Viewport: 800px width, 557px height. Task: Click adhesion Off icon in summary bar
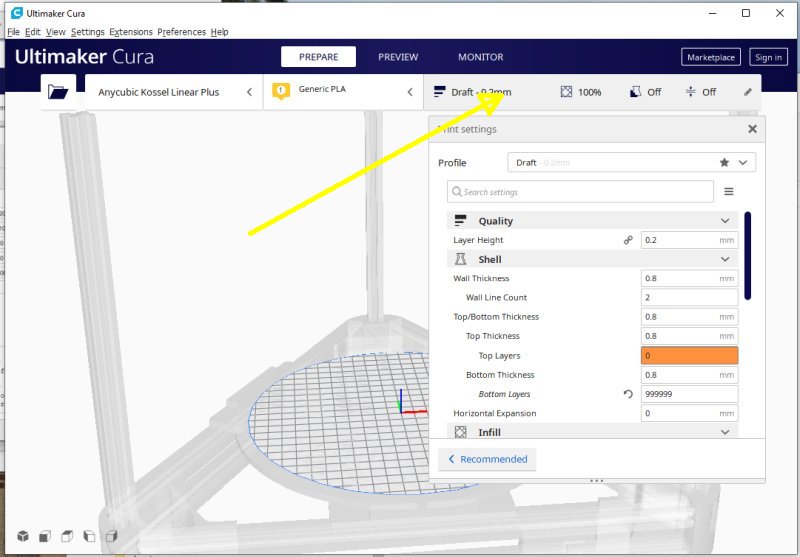point(690,92)
